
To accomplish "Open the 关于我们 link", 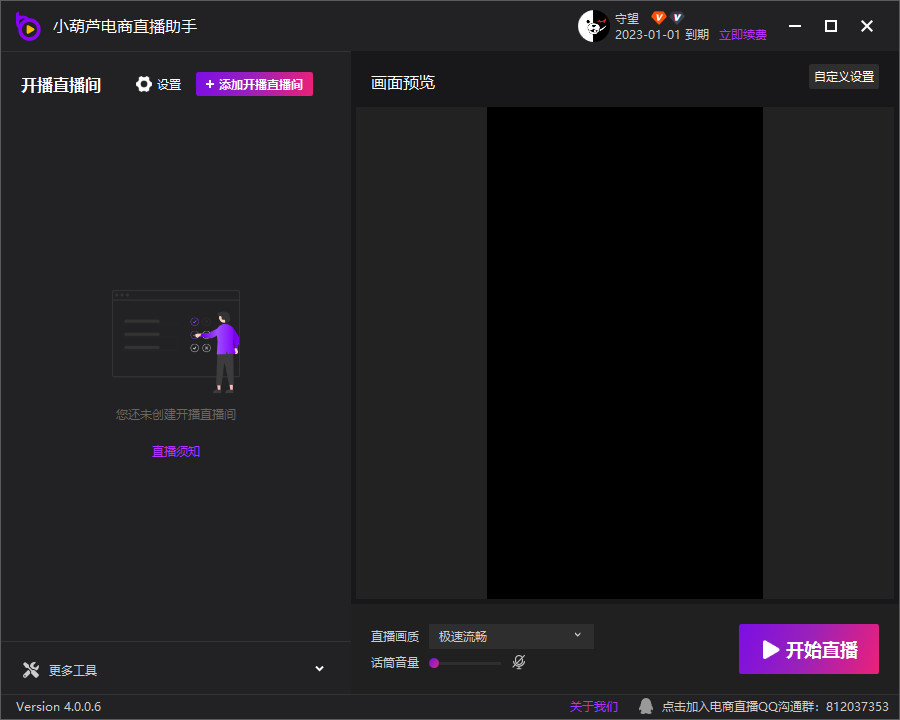I will (x=594, y=706).
